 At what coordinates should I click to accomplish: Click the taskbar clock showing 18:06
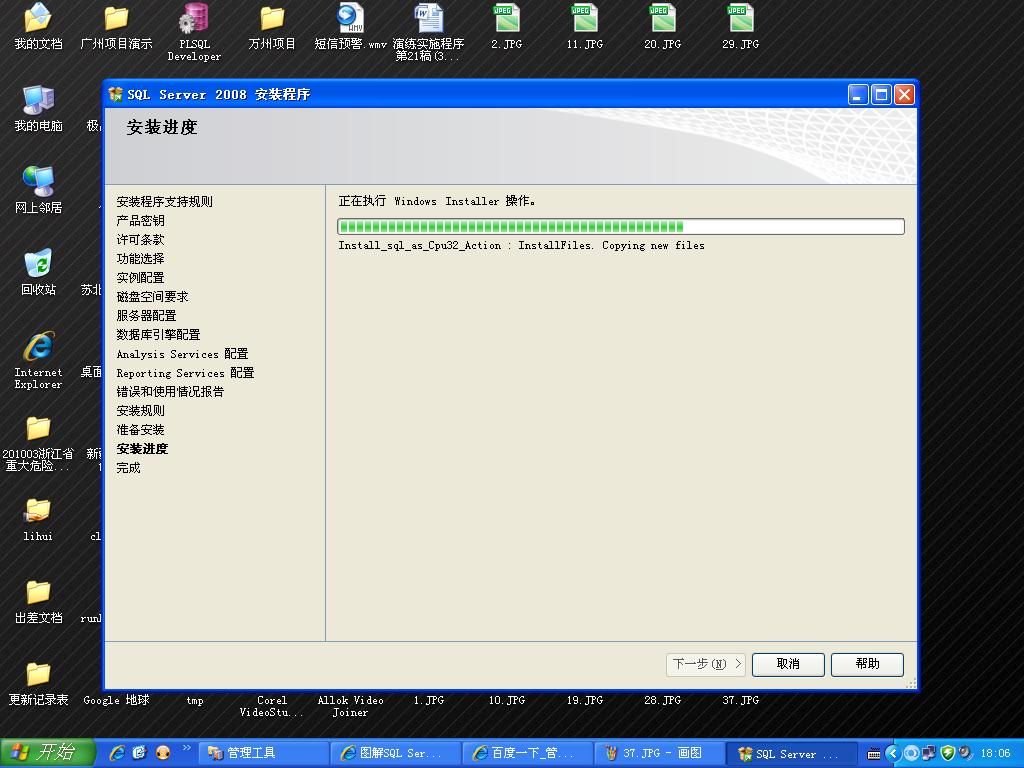tap(995, 753)
